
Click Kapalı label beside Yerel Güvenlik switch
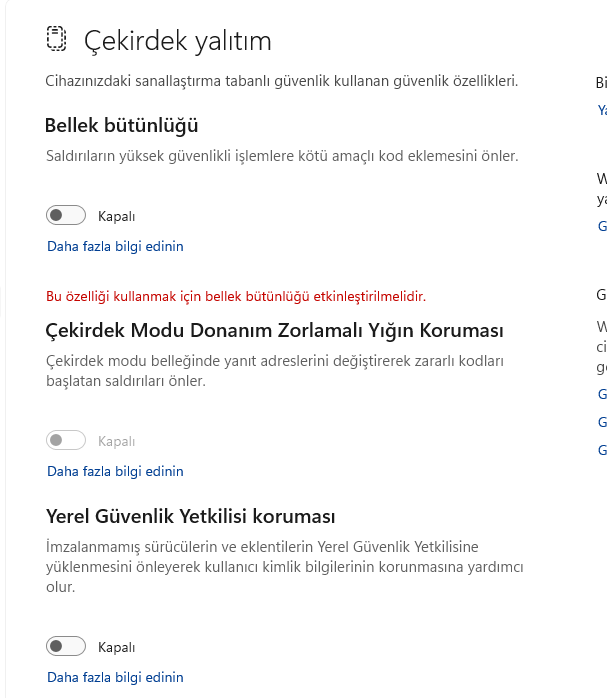[x=116, y=647]
